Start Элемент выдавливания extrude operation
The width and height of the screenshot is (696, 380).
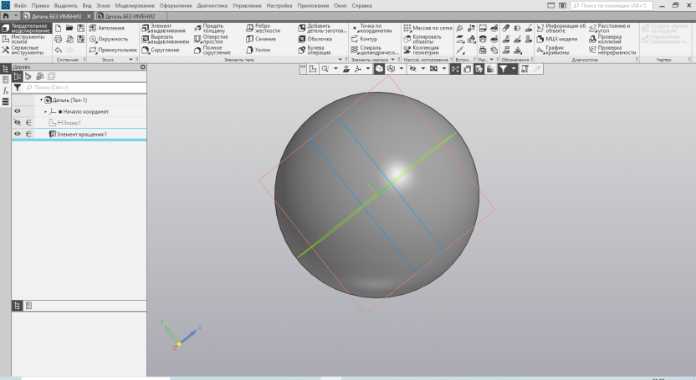pos(163,28)
